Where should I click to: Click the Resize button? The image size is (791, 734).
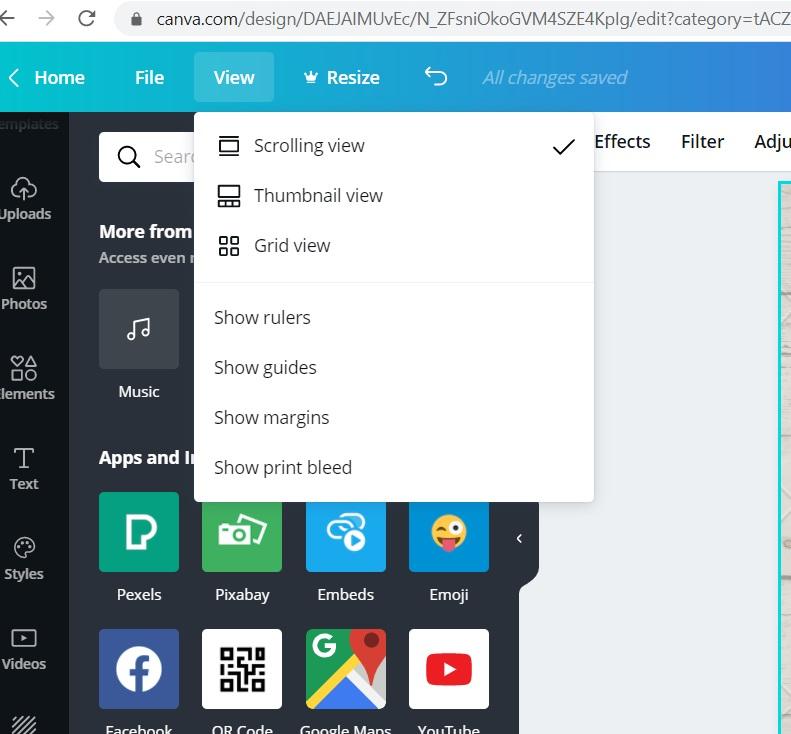point(342,78)
